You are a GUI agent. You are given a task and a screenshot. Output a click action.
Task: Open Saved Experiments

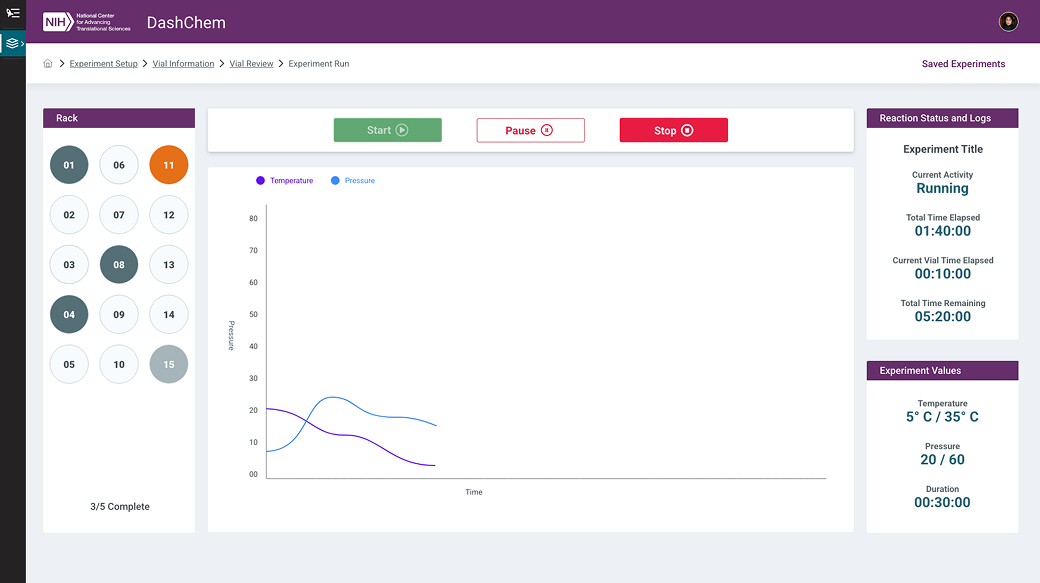click(963, 64)
